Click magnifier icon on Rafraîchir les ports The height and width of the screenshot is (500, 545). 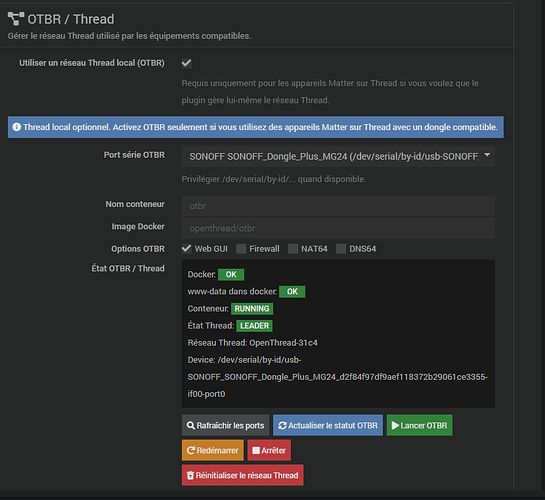click(190, 425)
